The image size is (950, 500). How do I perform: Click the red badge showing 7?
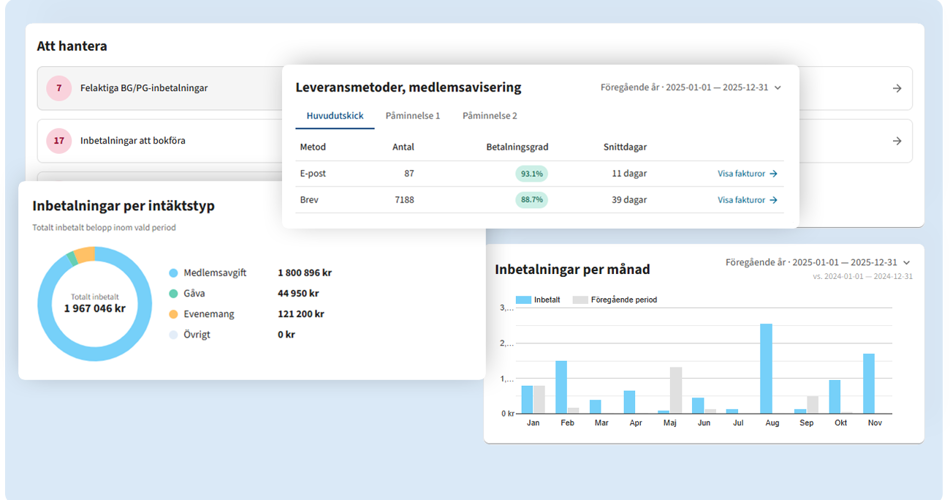[x=59, y=88]
